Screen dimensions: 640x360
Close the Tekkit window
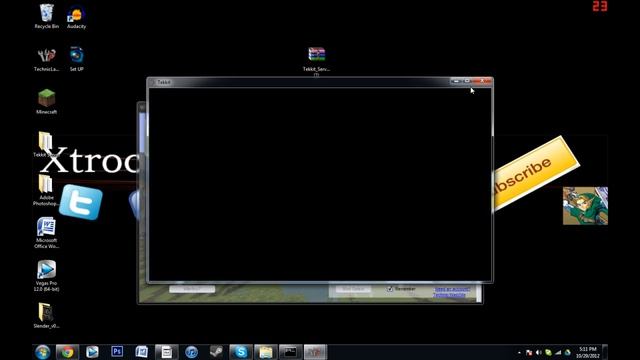point(482,81)
